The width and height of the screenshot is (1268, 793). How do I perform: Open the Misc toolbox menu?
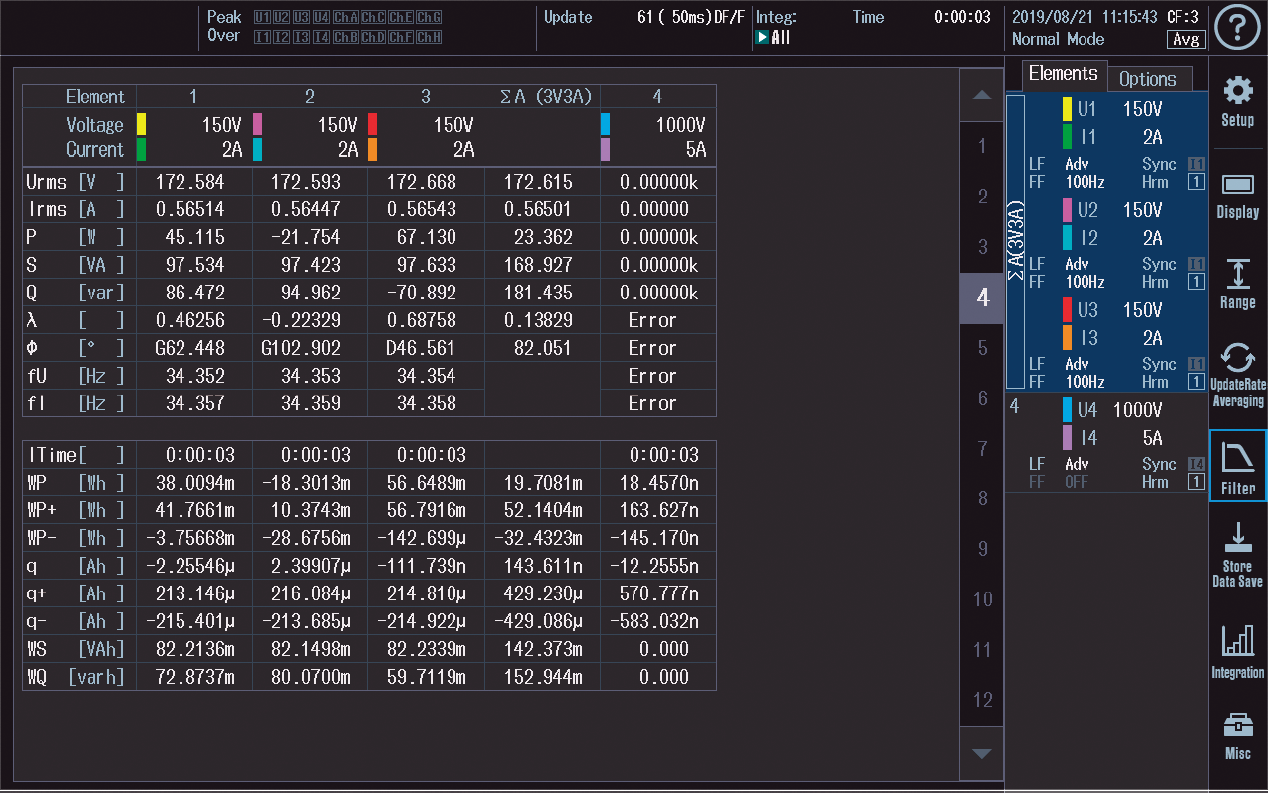pos(1238,736)
